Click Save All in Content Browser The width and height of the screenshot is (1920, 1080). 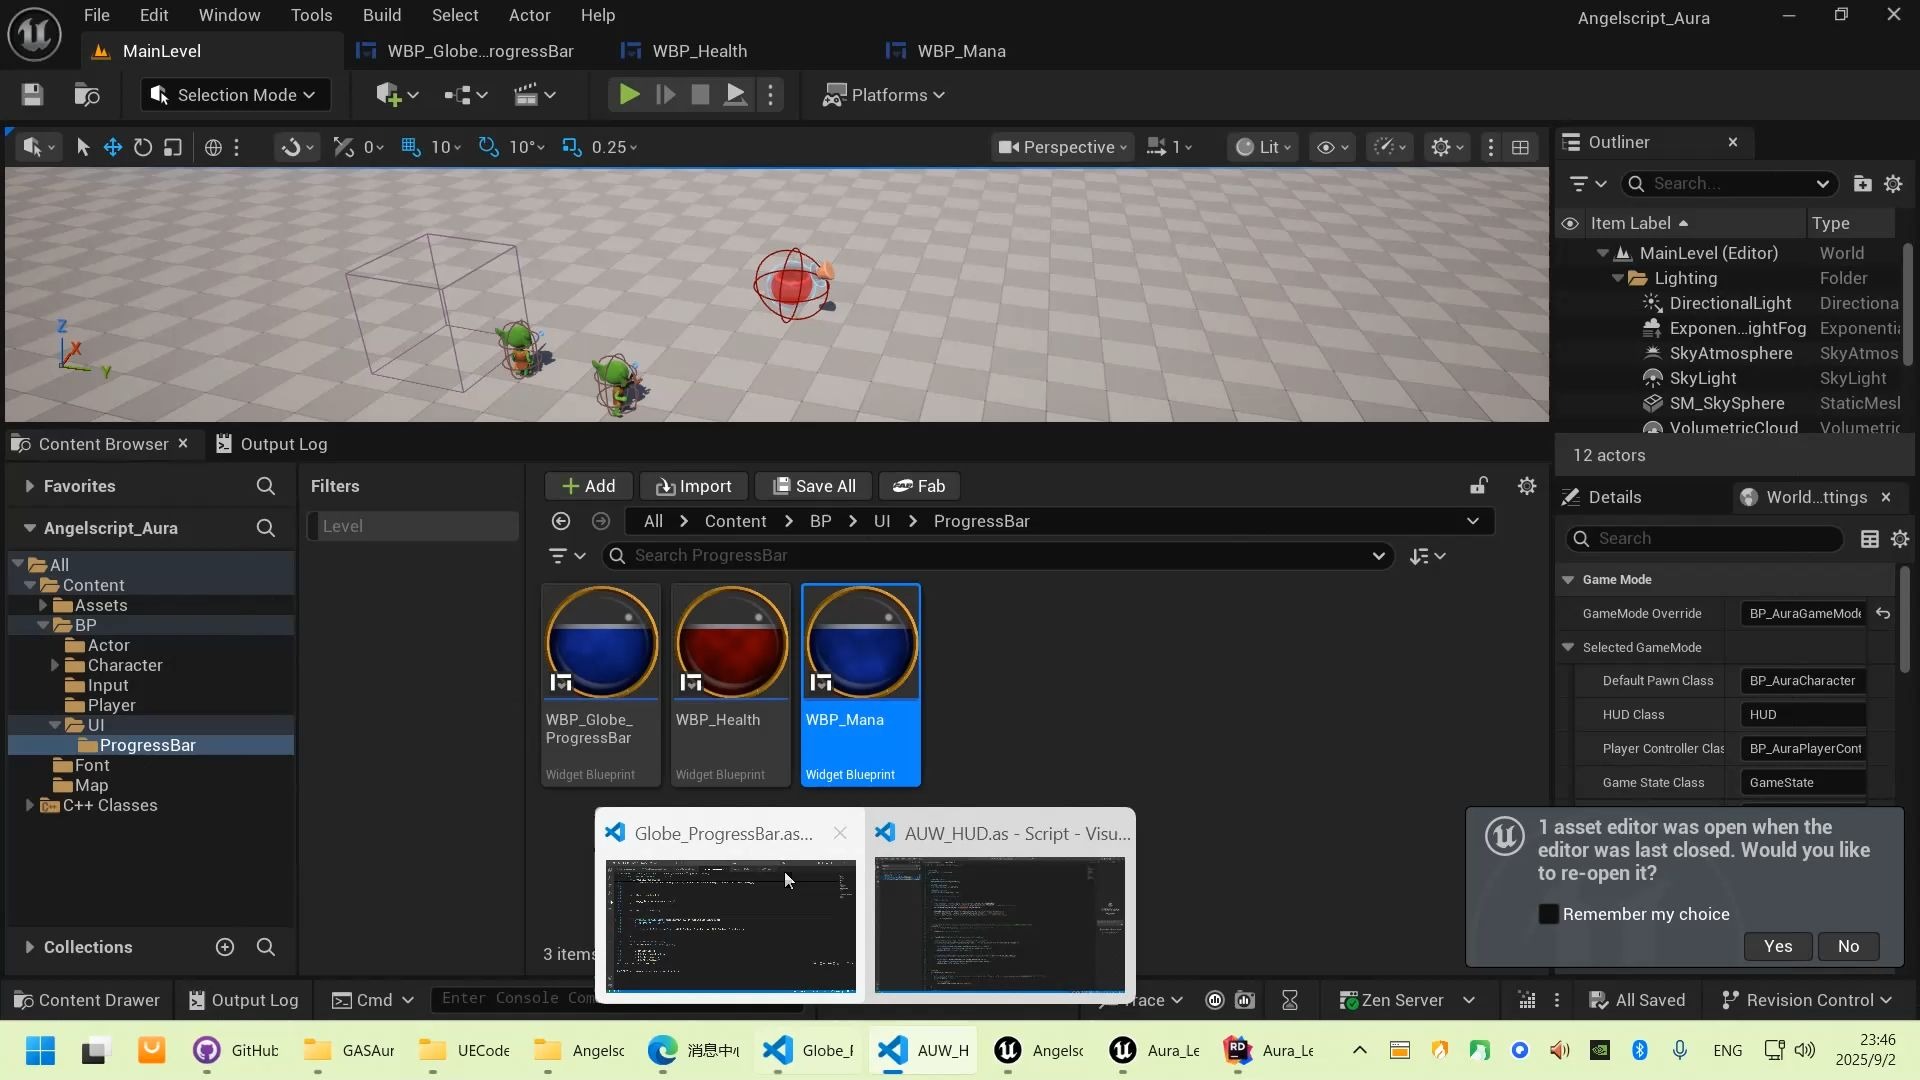click(x=813, y=486)
